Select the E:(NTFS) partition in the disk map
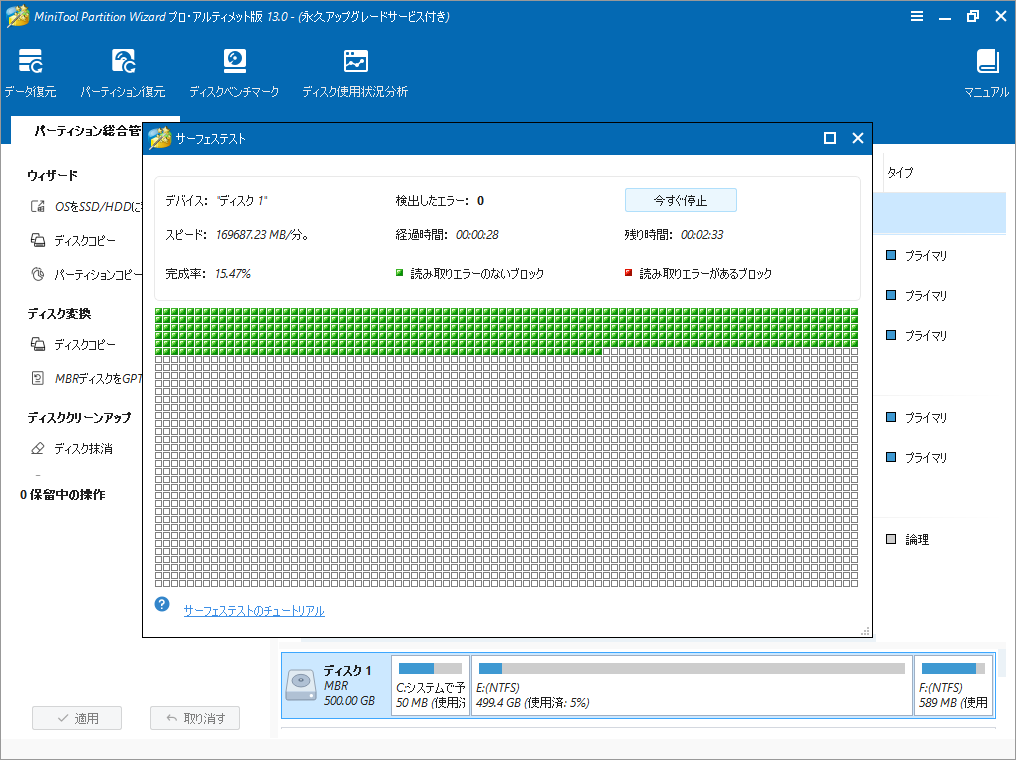 click(690, 686)
